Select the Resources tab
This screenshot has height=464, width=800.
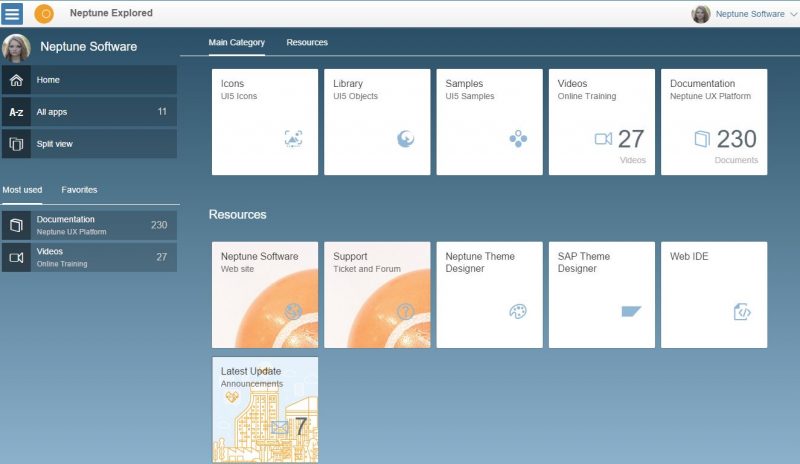click(x=307, y=42)
